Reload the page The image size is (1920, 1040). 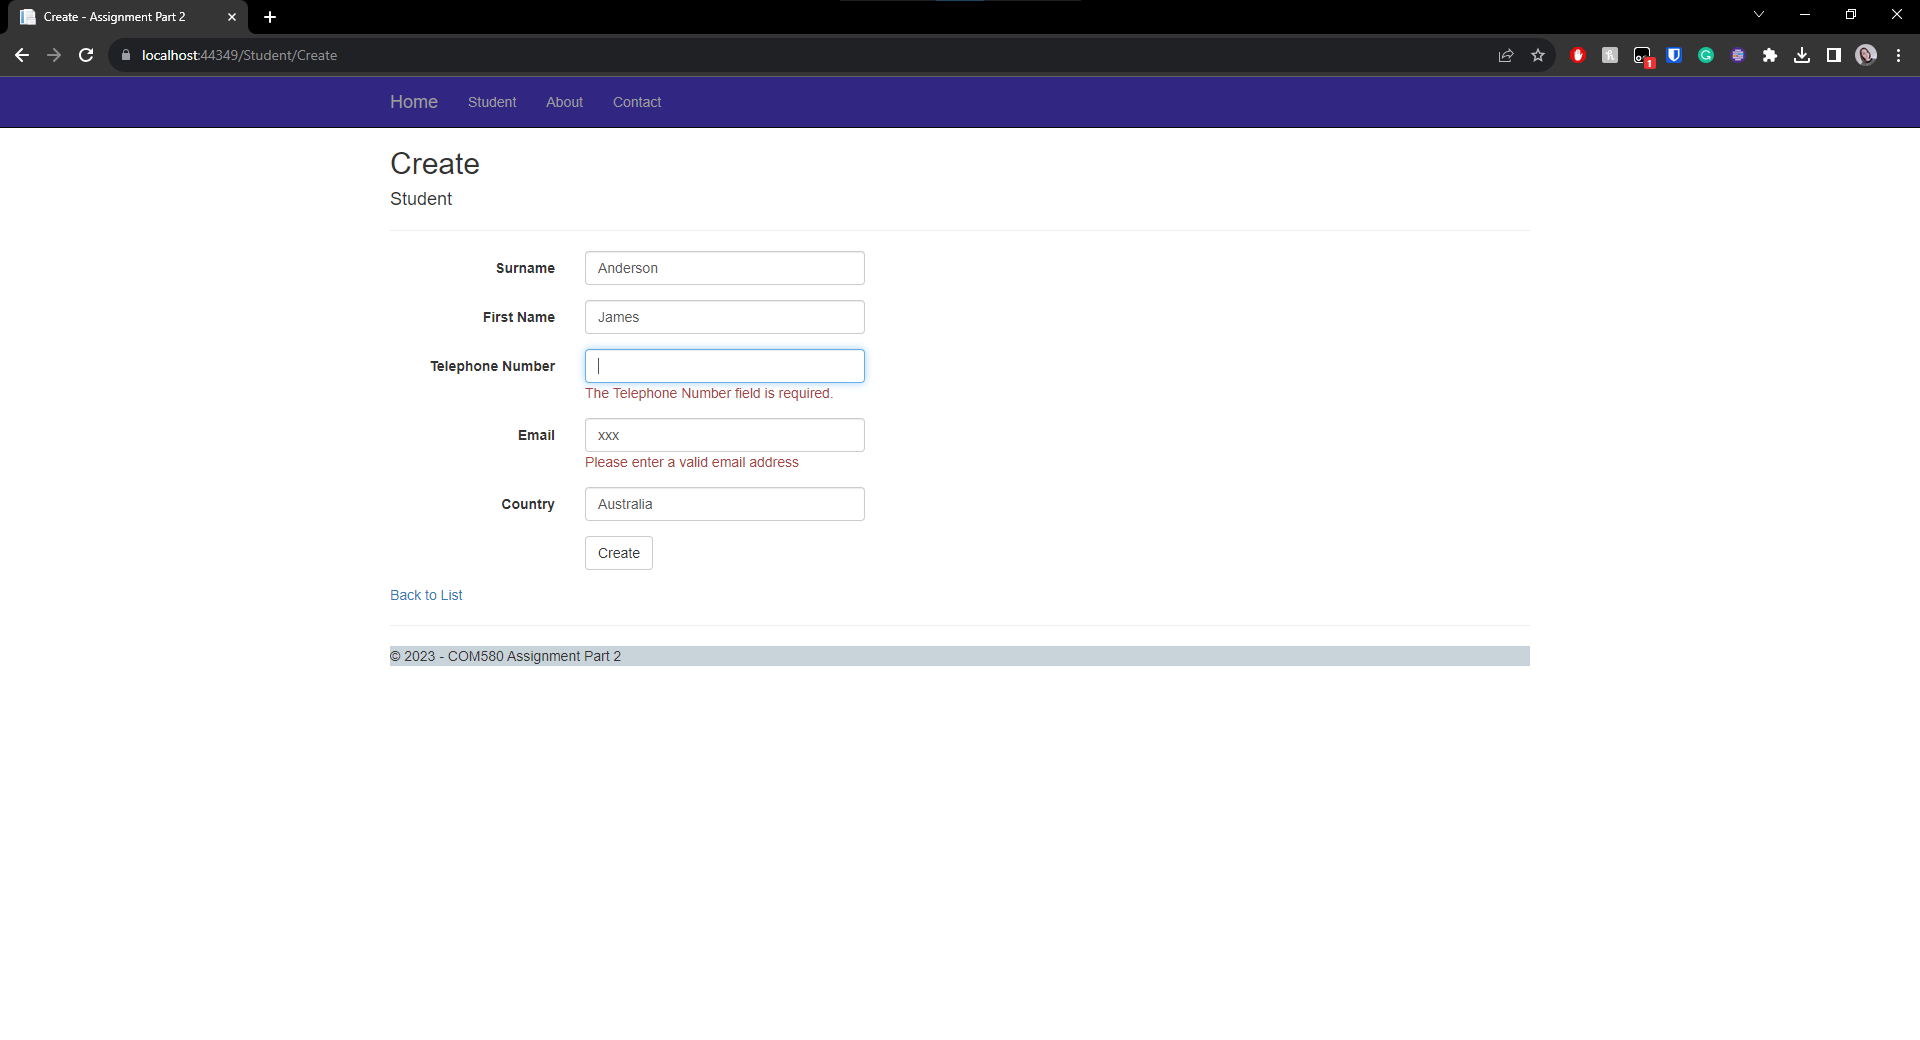(86, 55)
